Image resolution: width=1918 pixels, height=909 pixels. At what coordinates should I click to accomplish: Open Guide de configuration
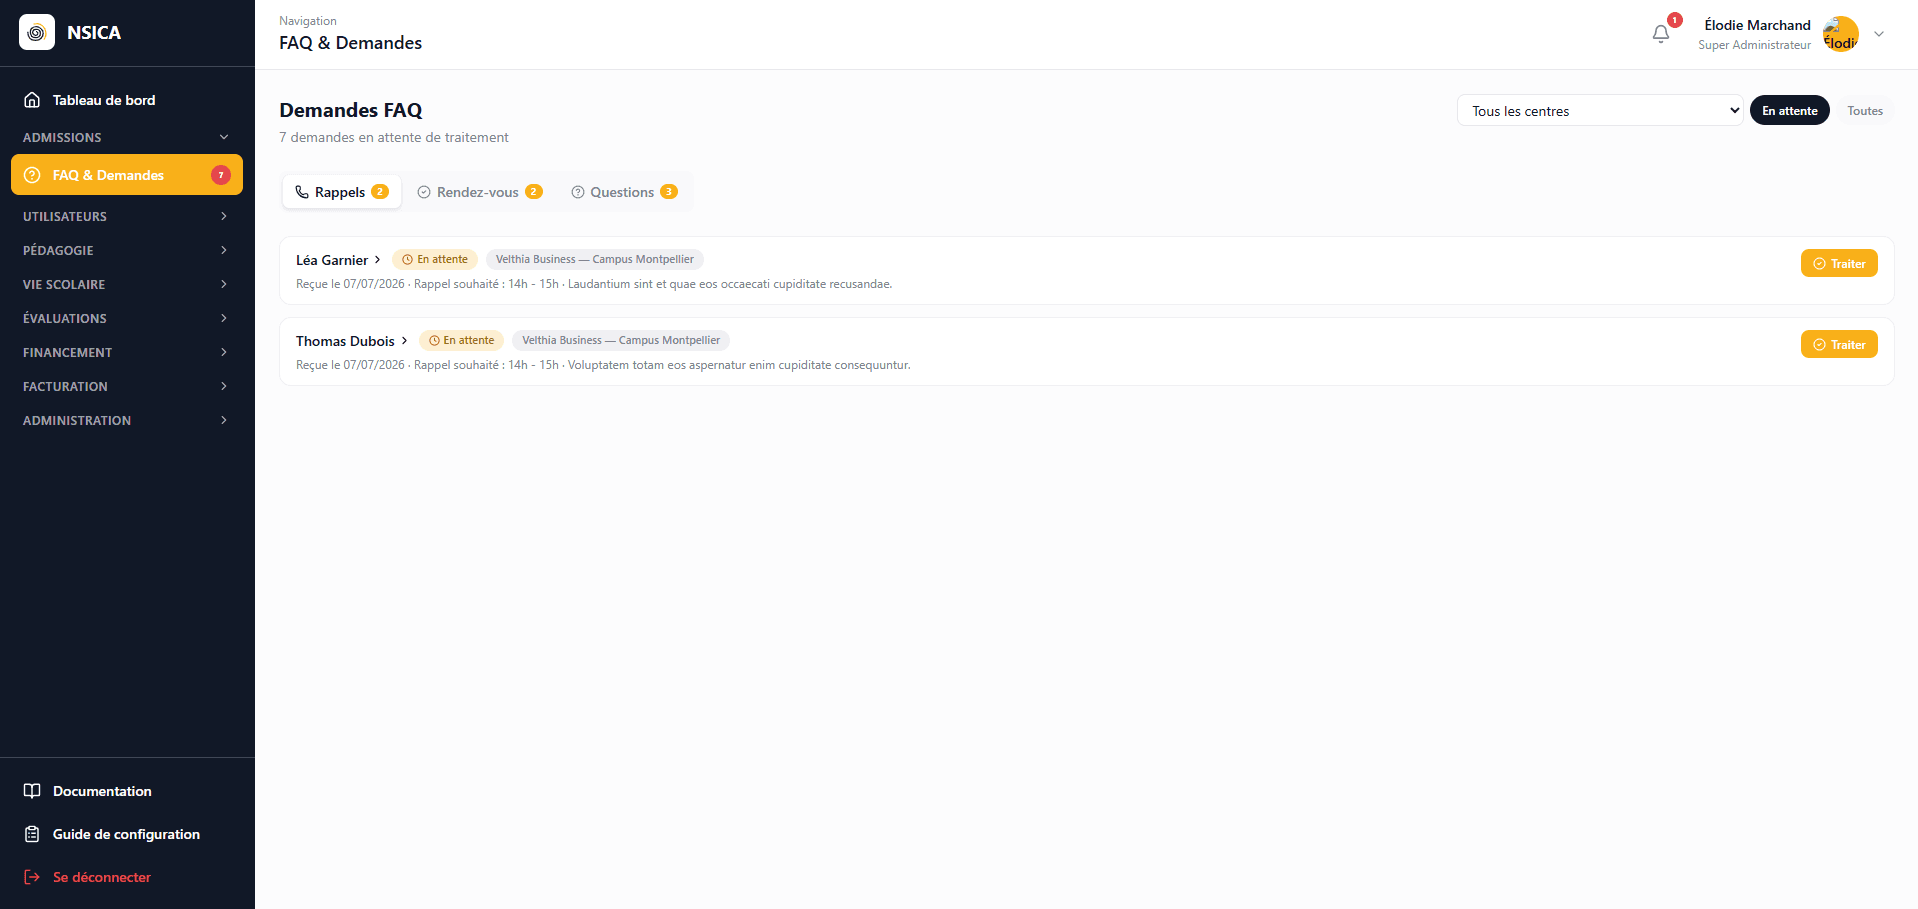tap(127, 834)
